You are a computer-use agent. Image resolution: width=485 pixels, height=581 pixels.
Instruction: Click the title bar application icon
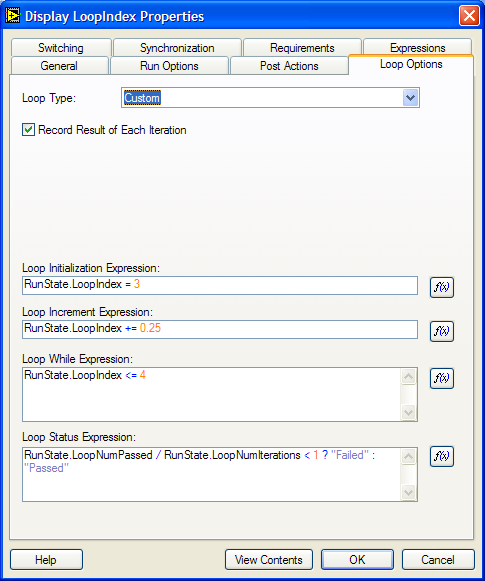click(12, 16)
